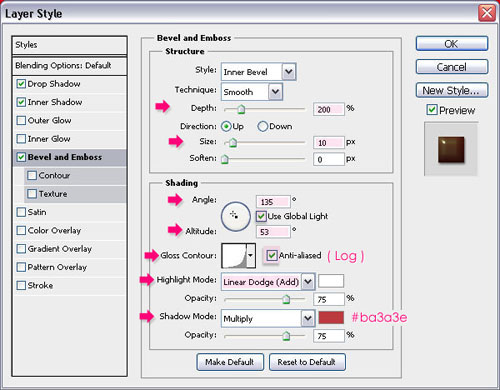The width and height of the screenshot is (500, 390).
Task: Click the Highlight Opacity slider thumb
Action: coord(286,299)
